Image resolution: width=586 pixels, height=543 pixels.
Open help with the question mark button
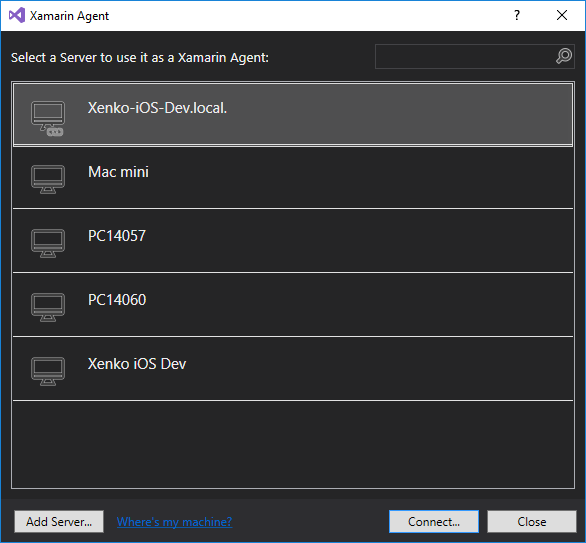click(517, 15)
